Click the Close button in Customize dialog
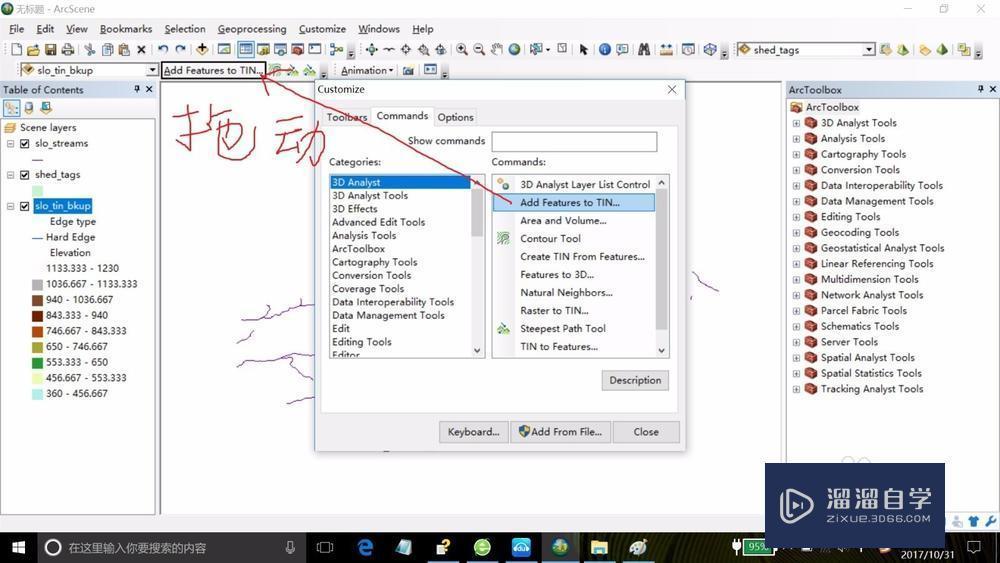This screenshot has height=563, width=1000. coord(646,432)
